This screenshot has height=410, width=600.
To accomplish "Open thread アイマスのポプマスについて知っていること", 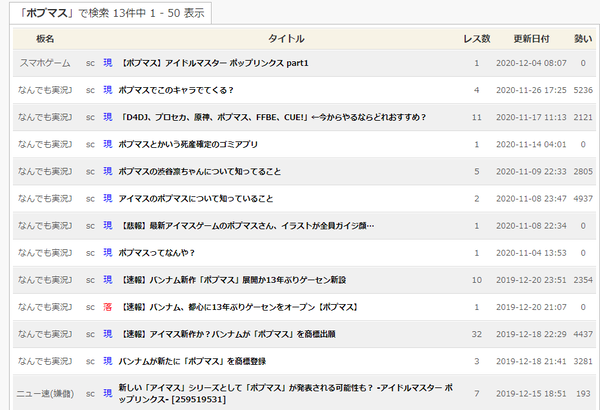I will (196, 199).
